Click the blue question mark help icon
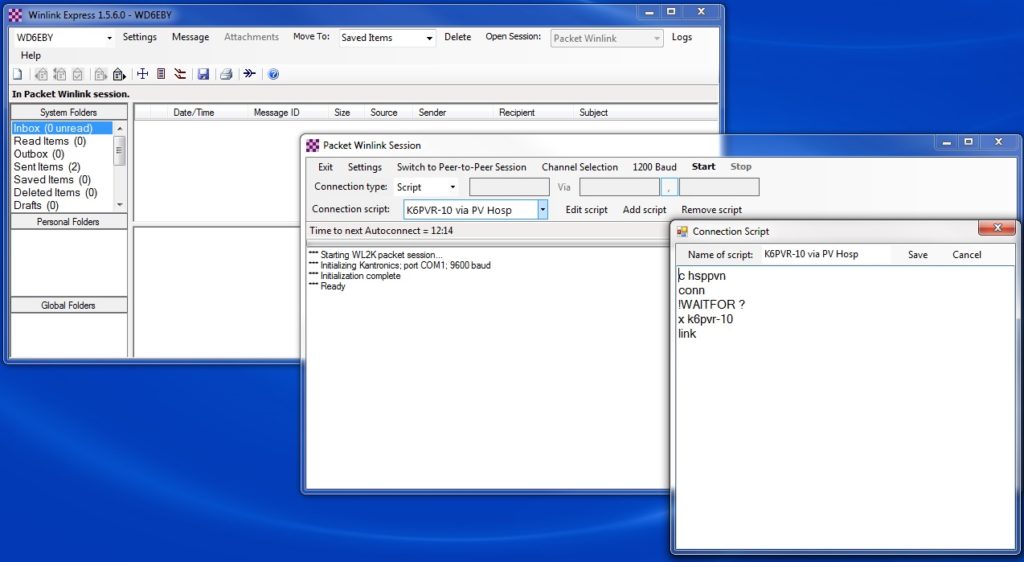This screenshot has height=562, width=1024. [274, 74]
